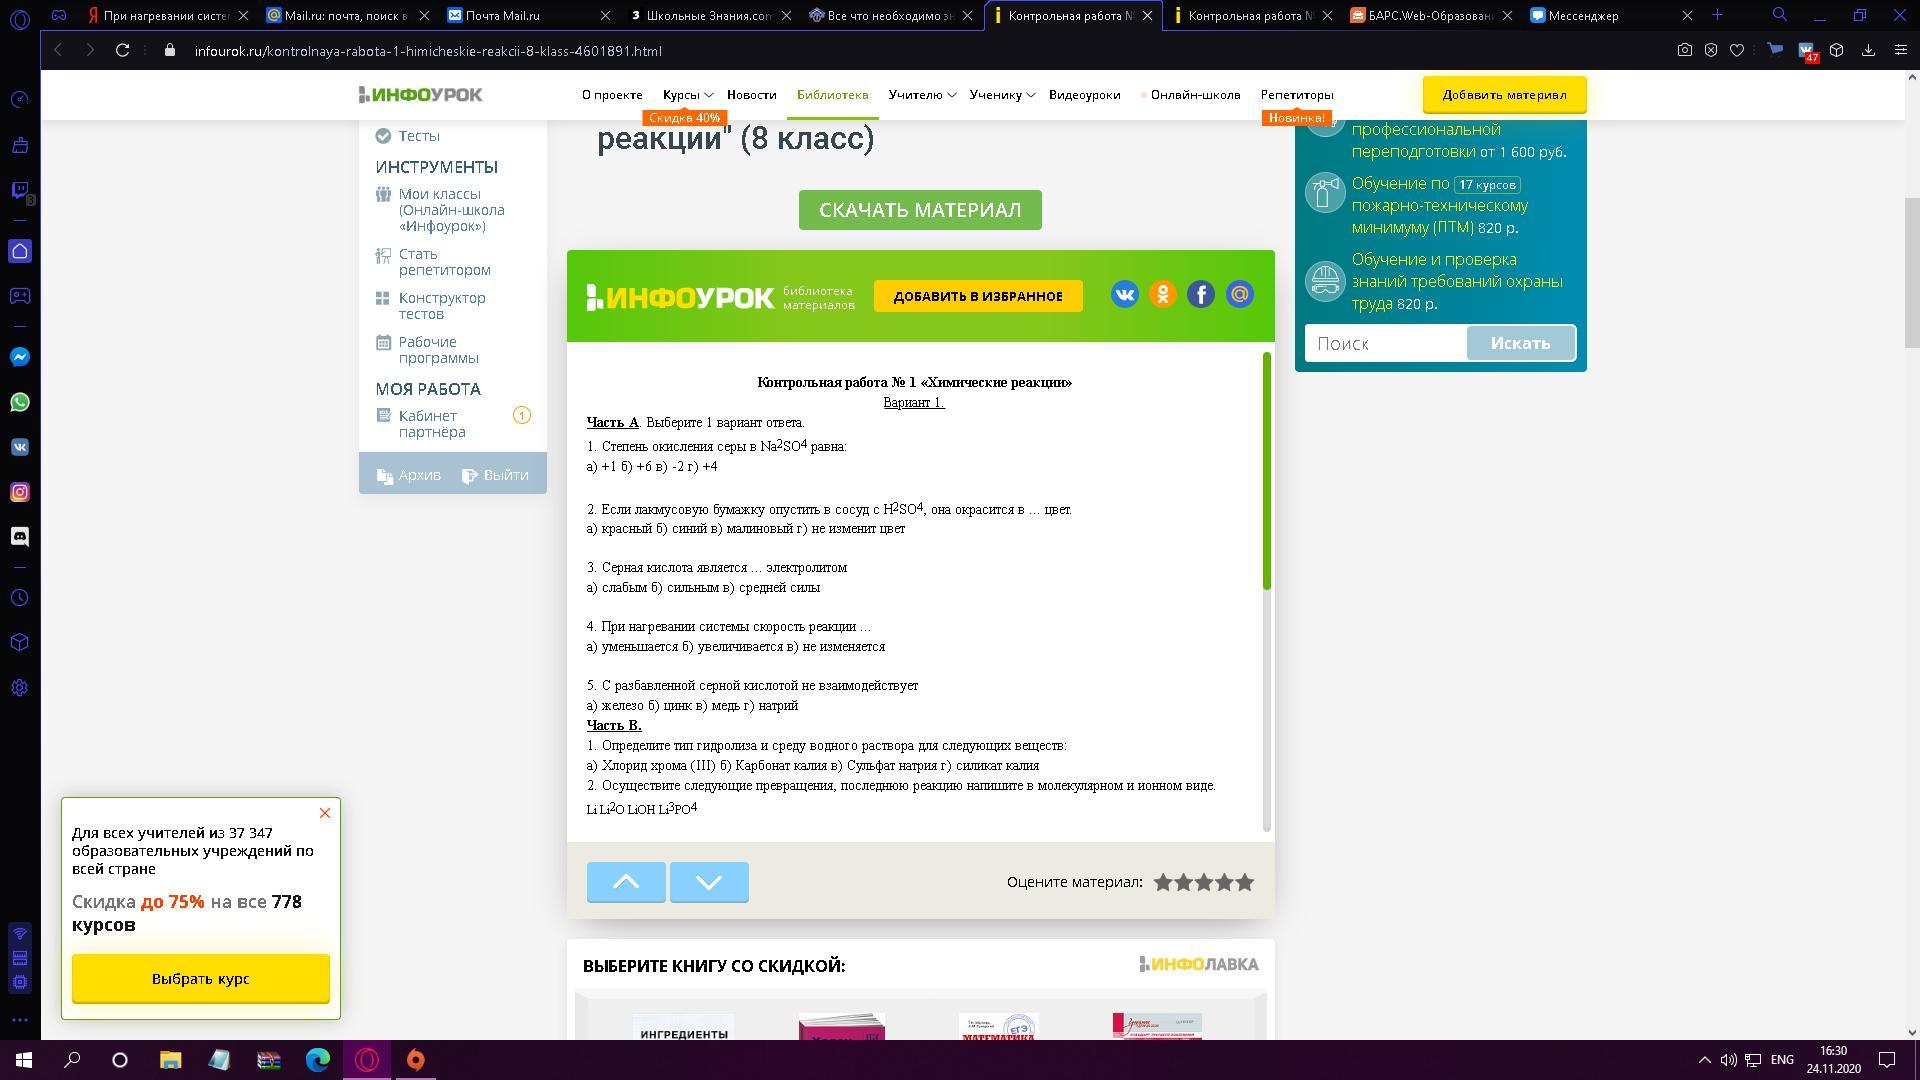Open Discord in Opera sidebar
Viewport: 1920px width, 1080px height.
point(20,537)
